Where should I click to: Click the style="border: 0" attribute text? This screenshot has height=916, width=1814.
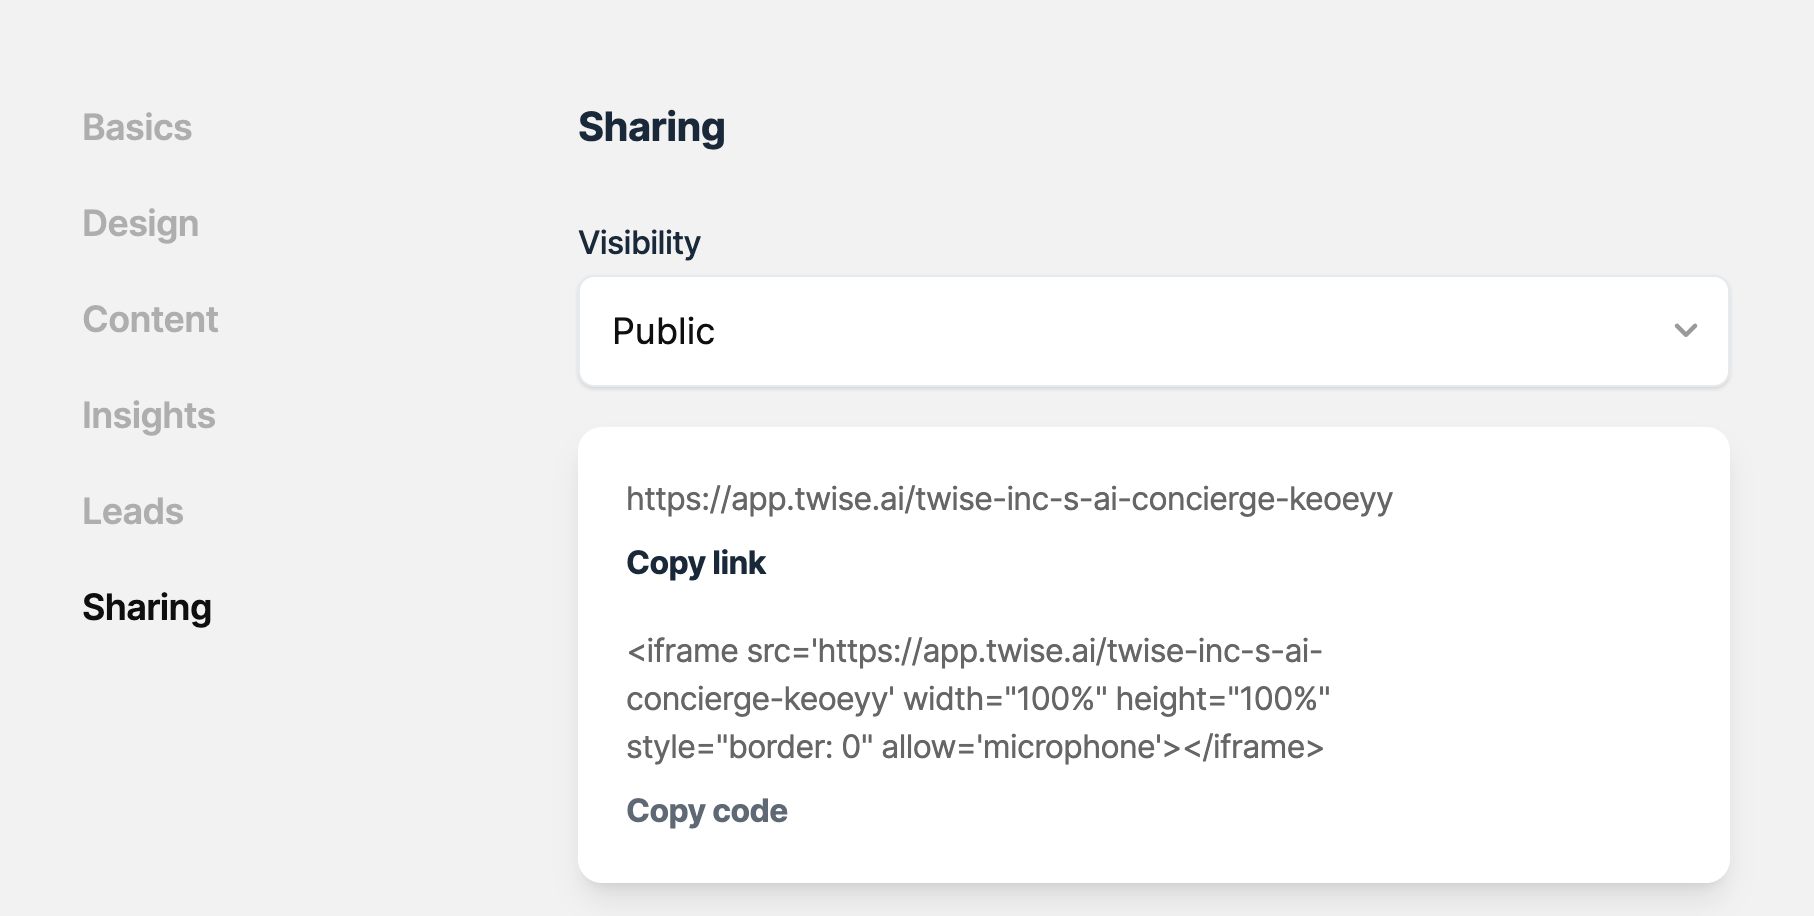[749, 747]
